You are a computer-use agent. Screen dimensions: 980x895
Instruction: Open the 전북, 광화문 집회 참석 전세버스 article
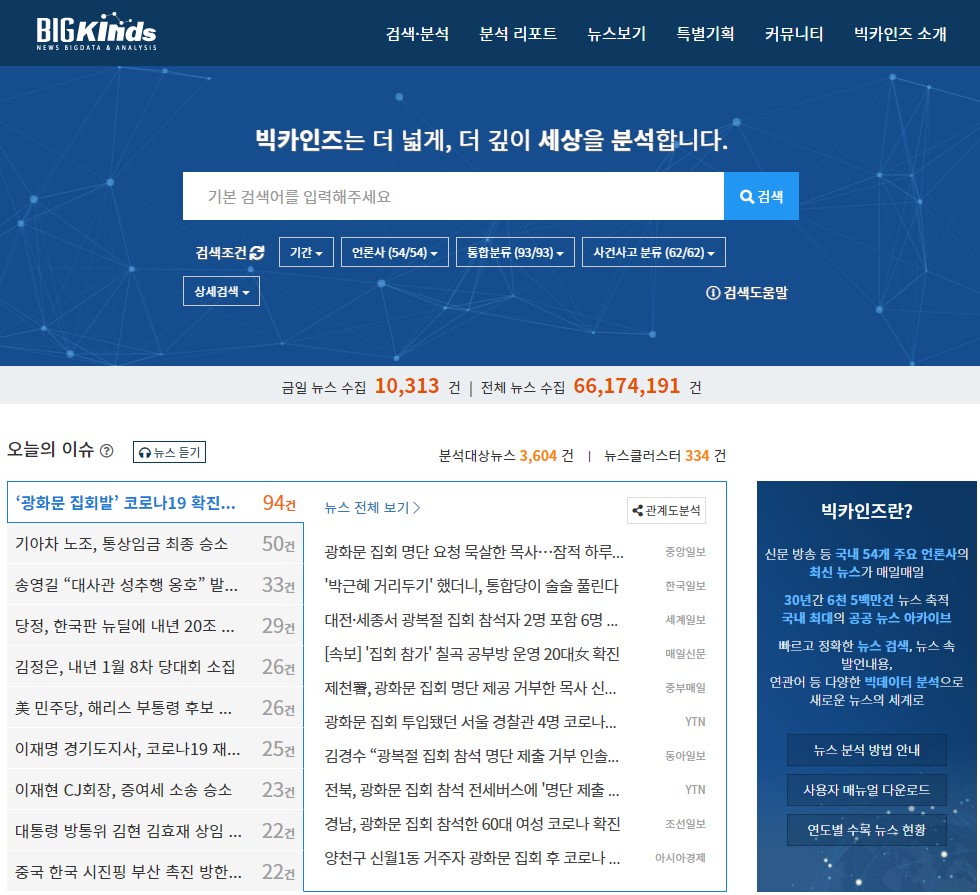coord(472,790)
